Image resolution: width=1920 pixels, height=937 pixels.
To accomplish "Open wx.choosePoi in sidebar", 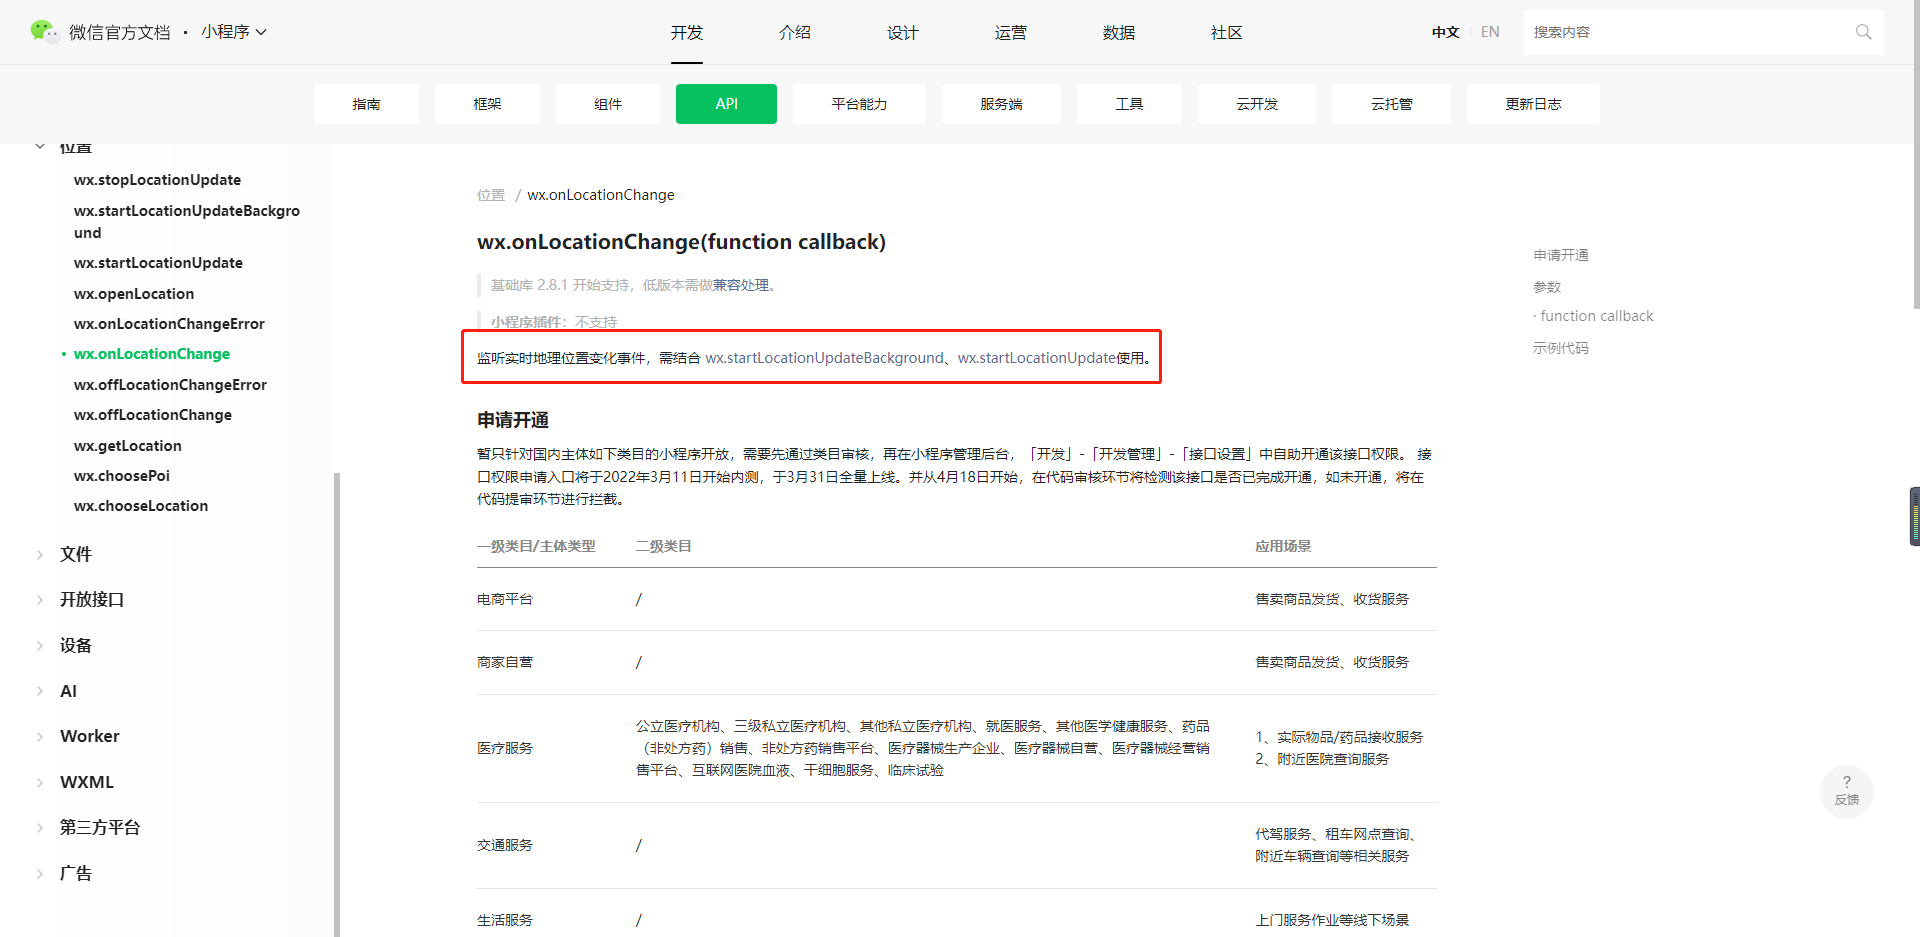I will (x=122, y=476).
